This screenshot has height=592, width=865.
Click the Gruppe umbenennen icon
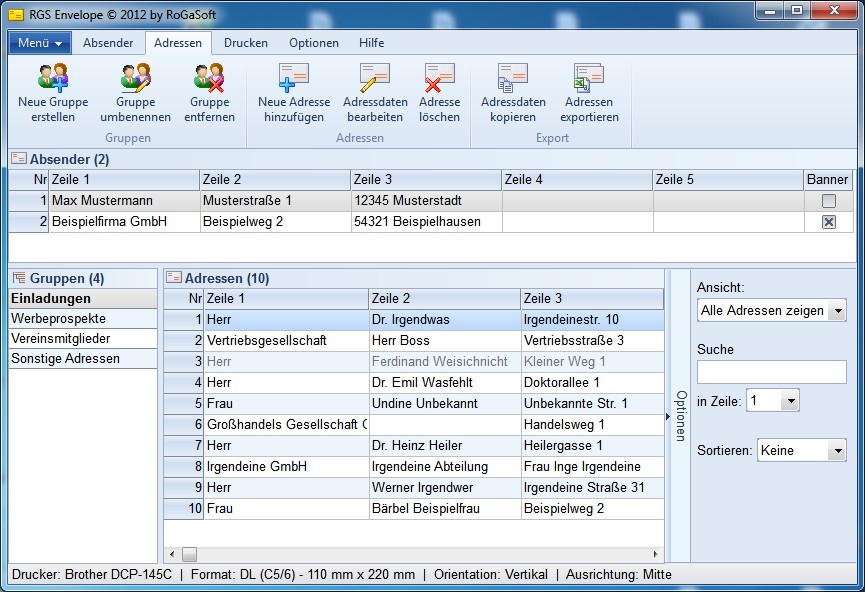[135, 78]
